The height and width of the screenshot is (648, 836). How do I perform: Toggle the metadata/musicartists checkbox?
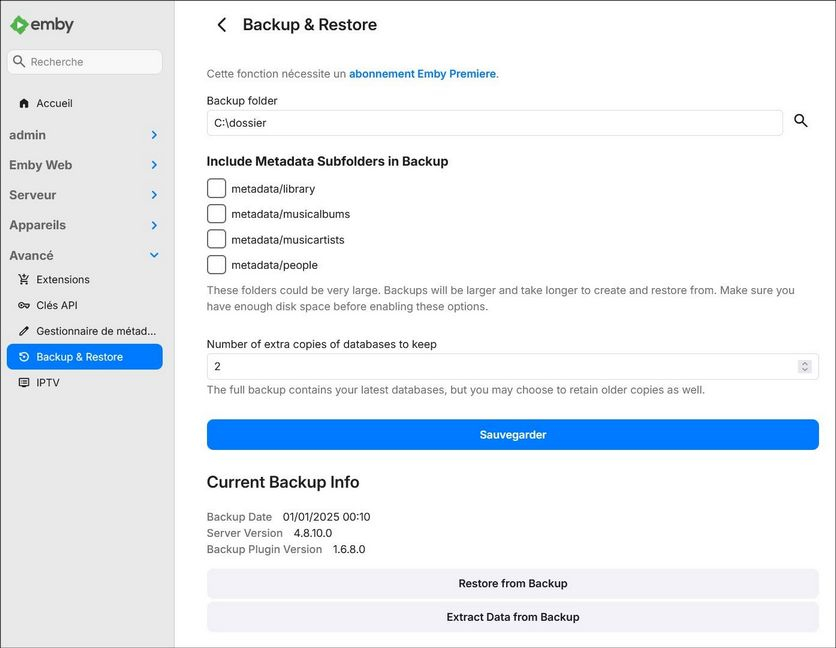coord(216,240)
